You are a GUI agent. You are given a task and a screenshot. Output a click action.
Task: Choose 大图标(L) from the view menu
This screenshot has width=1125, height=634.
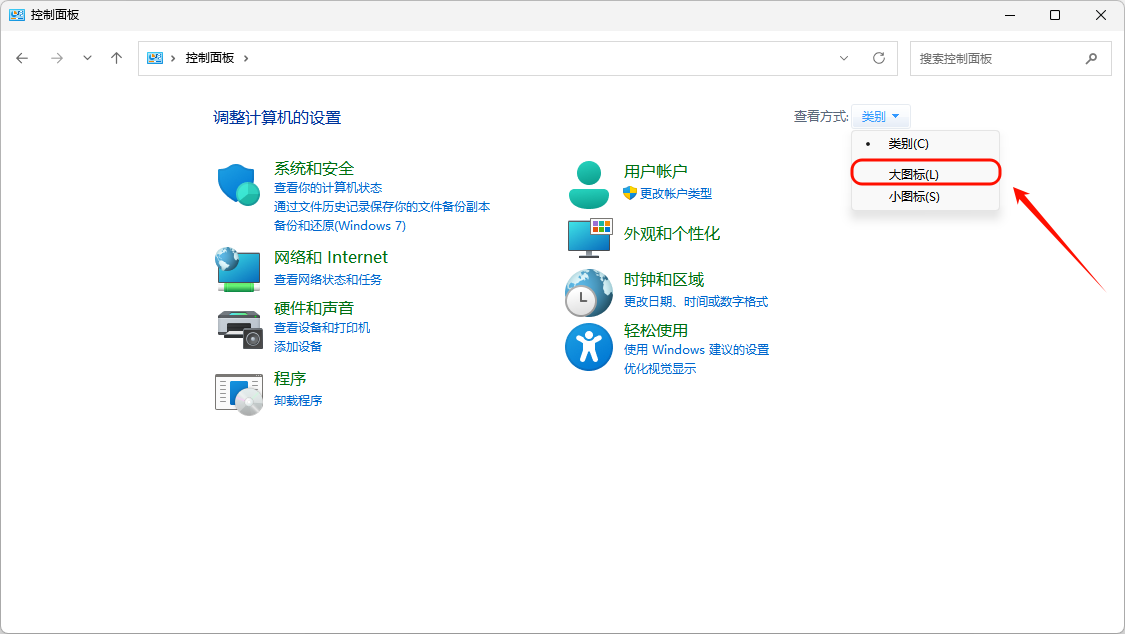(x=926, y=174)
